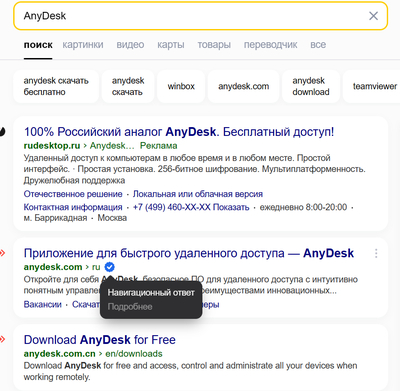The width and height of the screenshot is (400, 391).
Task: Click the Реклама label
Action: pos(158,146)
